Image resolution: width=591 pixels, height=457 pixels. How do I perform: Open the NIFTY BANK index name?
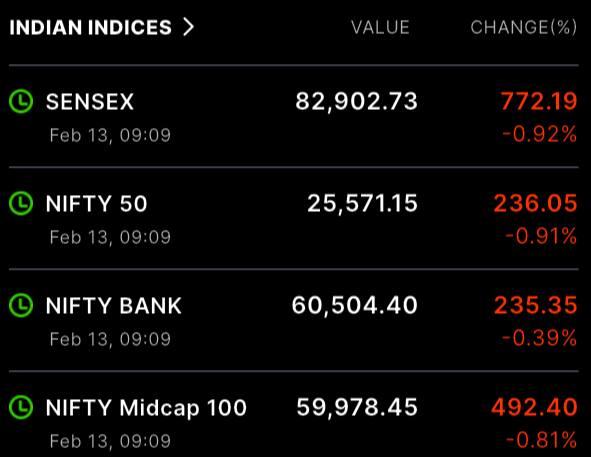click(114, 305)
